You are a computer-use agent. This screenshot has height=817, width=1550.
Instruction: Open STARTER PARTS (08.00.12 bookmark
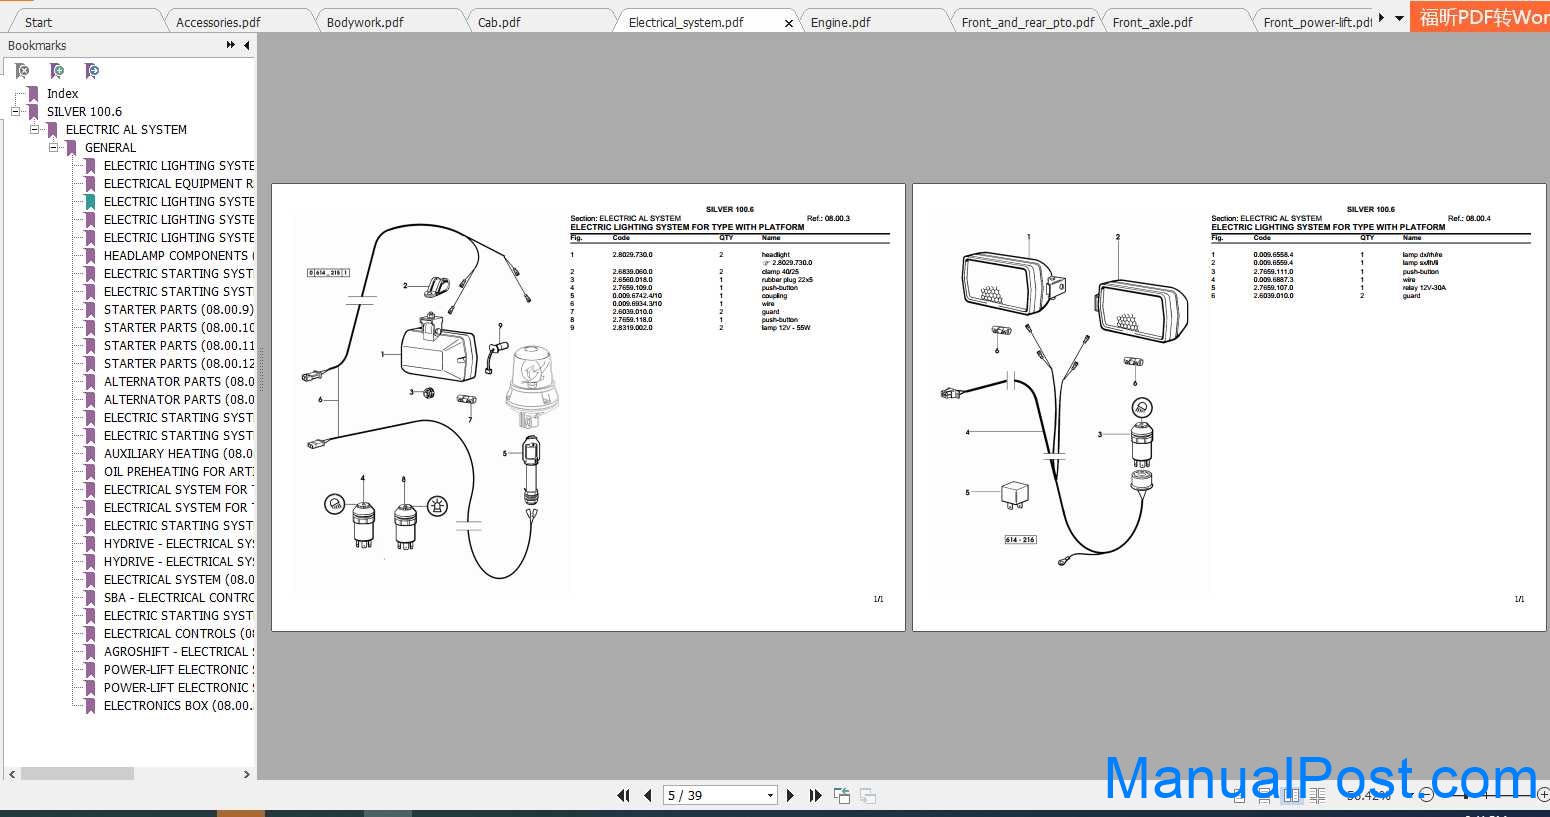click(178, 364)
